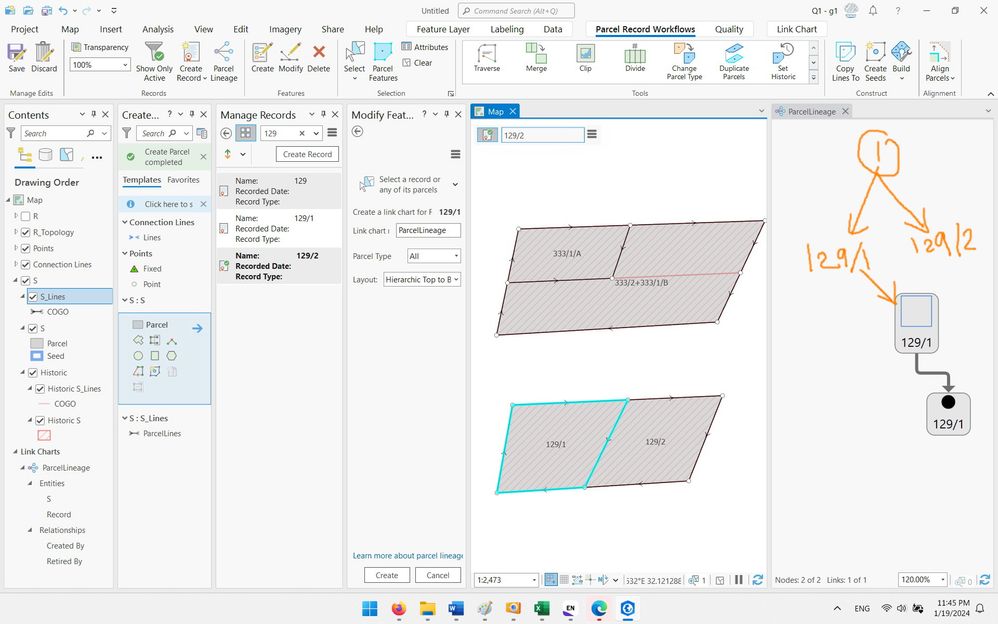Uncheck the Historic group layer
This screenshot has width=998, height=624.
(33, 372)
